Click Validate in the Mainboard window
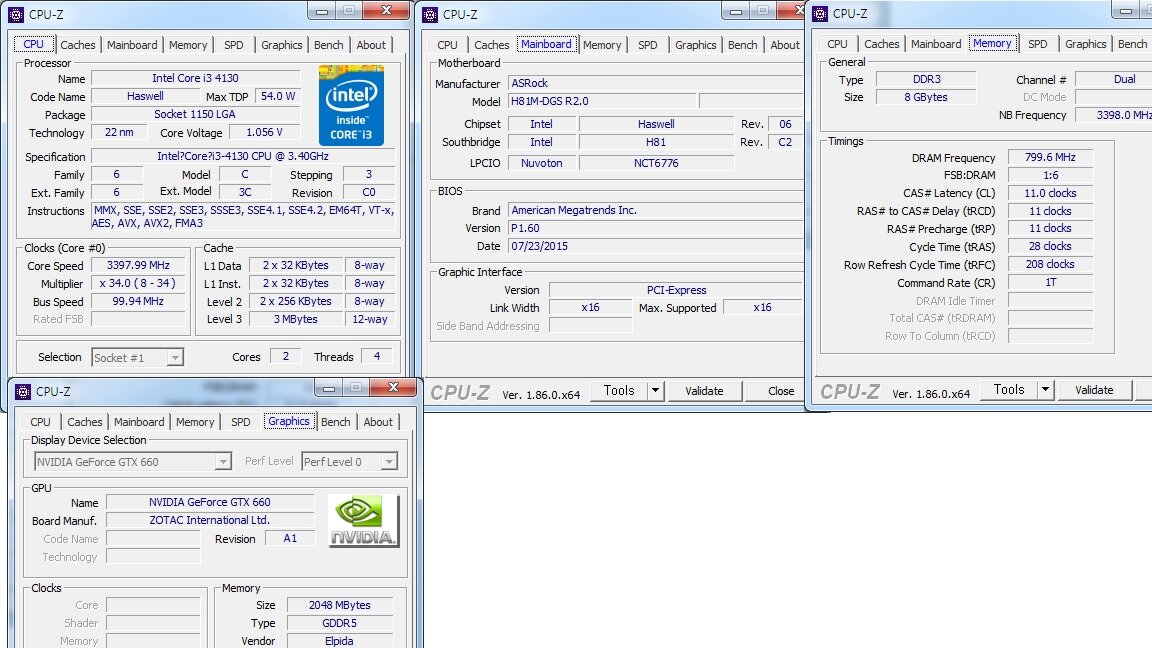The height and width of the screenshot is (648, 1152). tap(705, 391)
